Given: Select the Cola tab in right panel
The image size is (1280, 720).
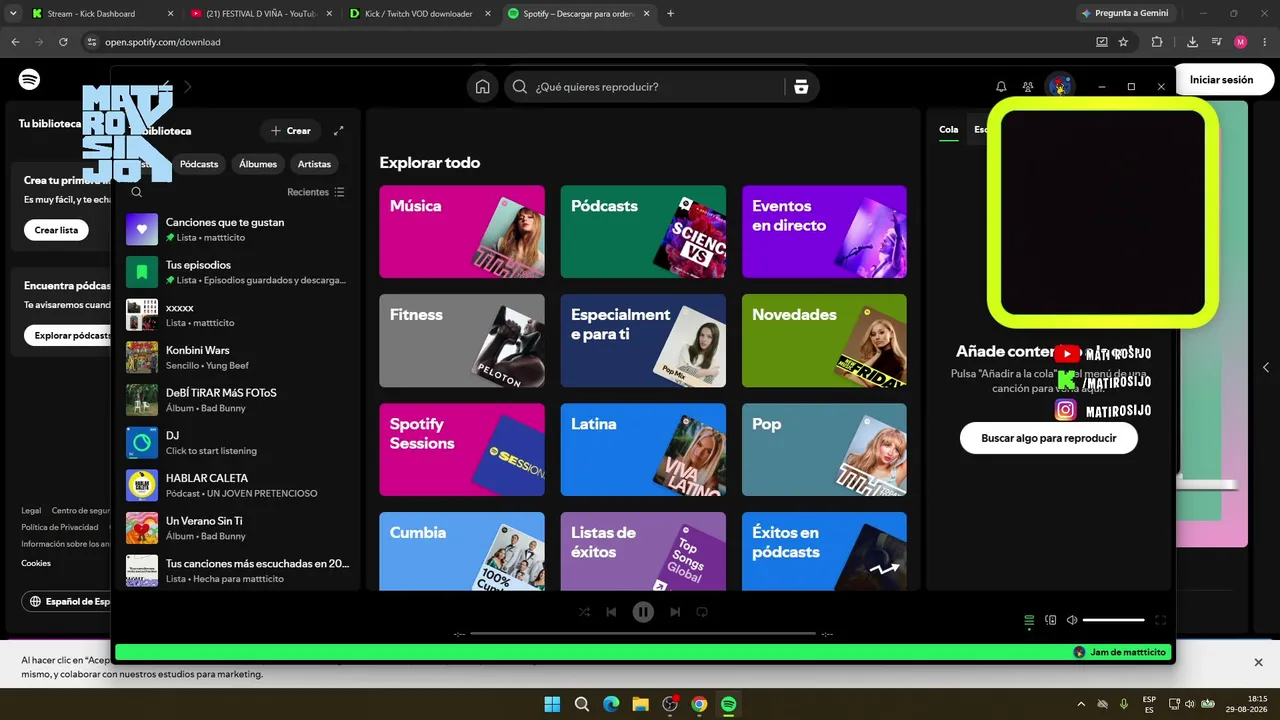Looking at the screenshot, I should point(948,129).
